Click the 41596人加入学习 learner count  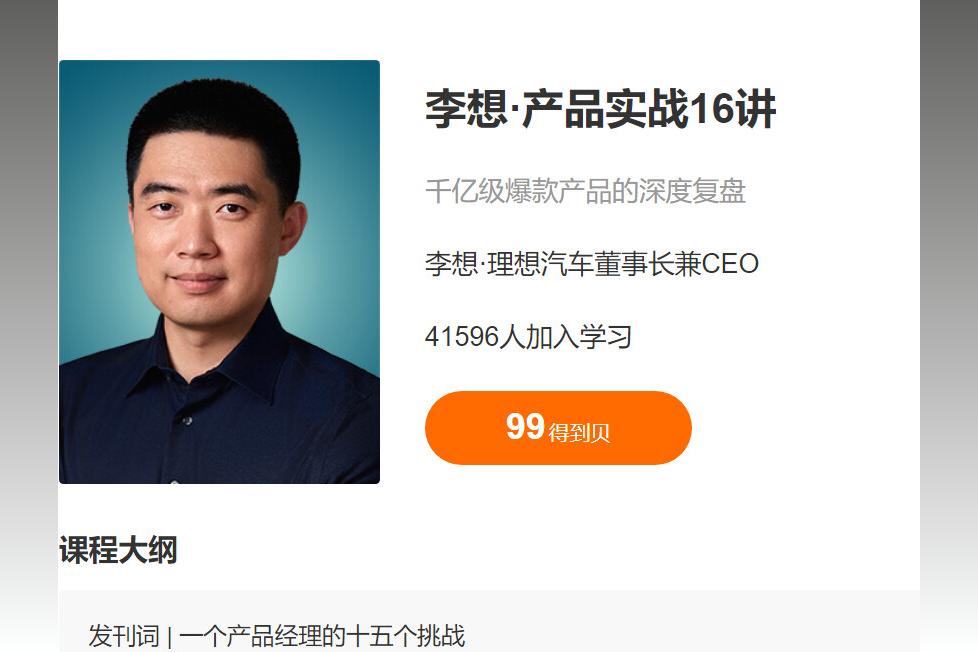[528, 337]
